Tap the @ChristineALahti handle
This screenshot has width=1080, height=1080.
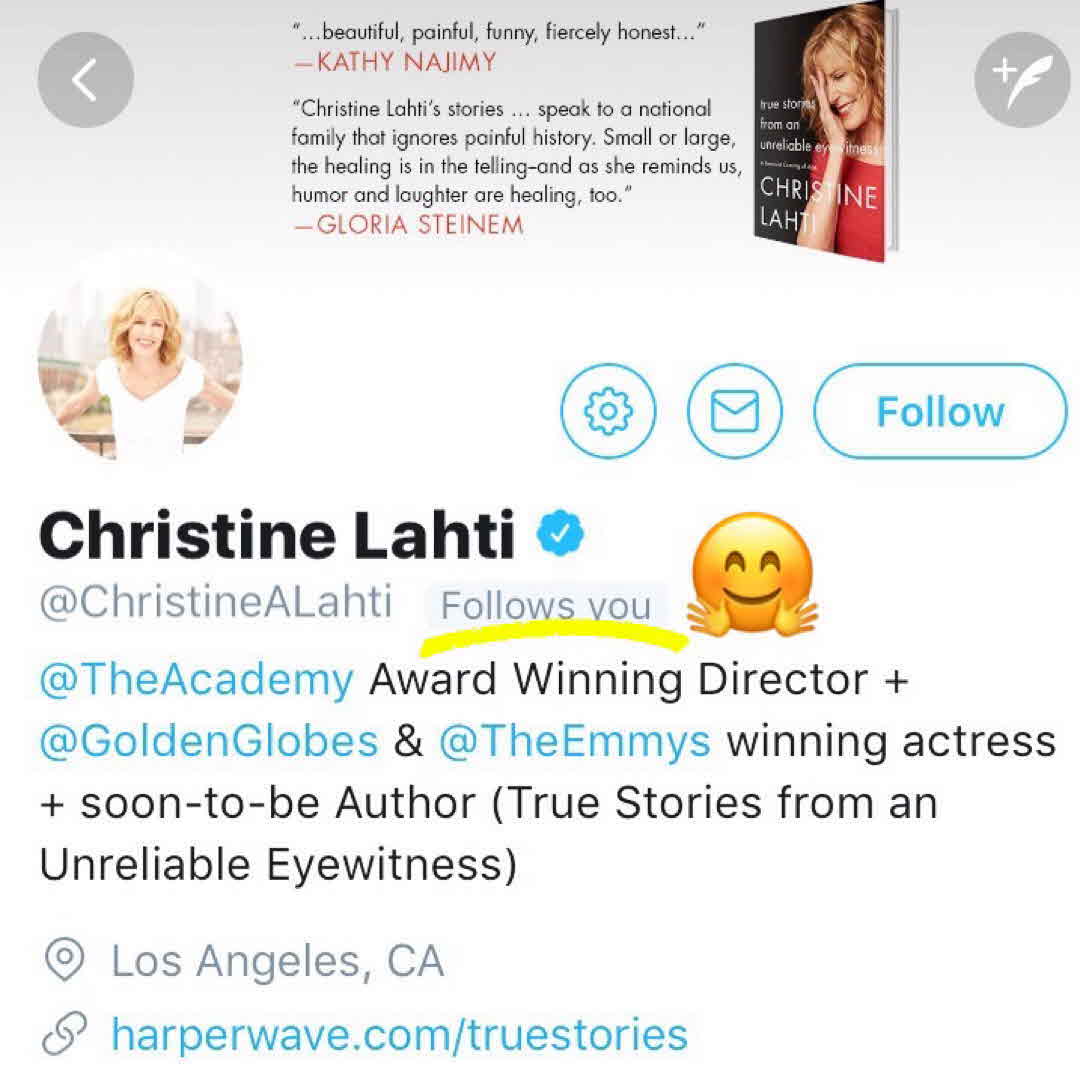(216, 602)
